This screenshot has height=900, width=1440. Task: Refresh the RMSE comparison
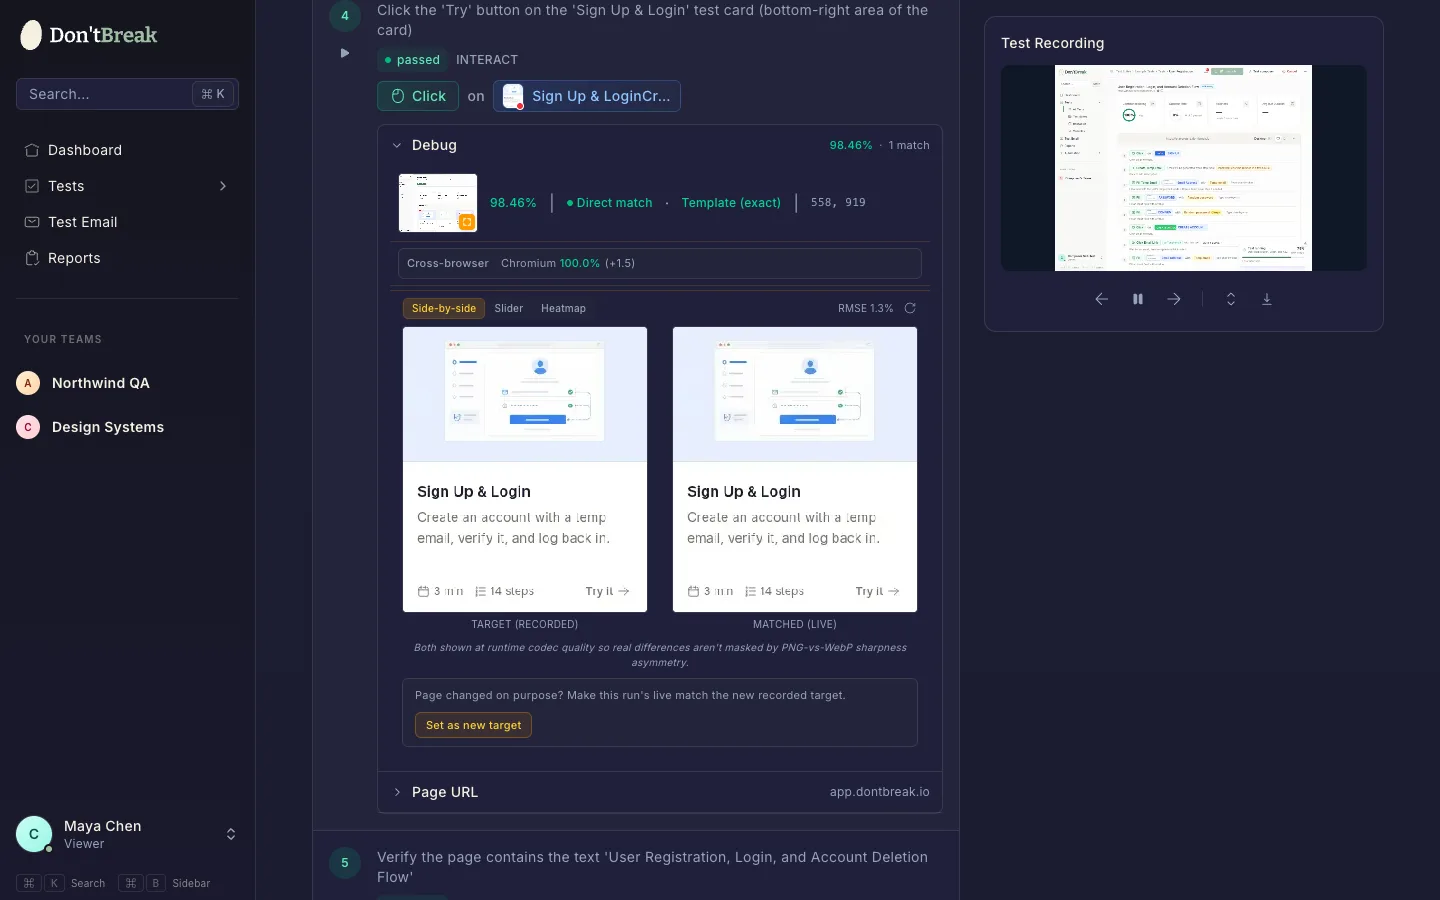click(x=910, y=308)
